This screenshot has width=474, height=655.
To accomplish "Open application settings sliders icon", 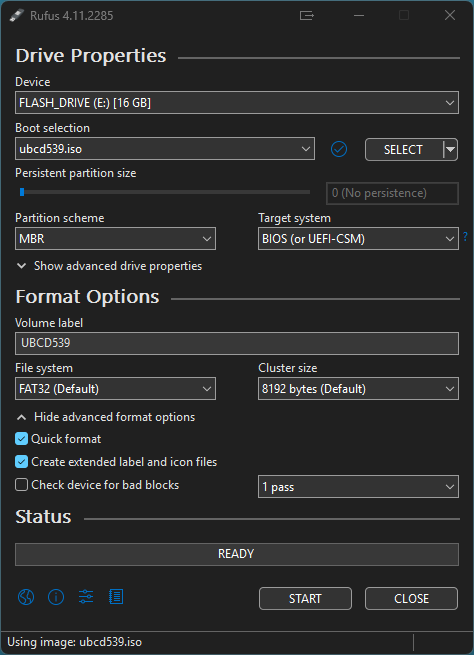I will (x=86, y=597).
